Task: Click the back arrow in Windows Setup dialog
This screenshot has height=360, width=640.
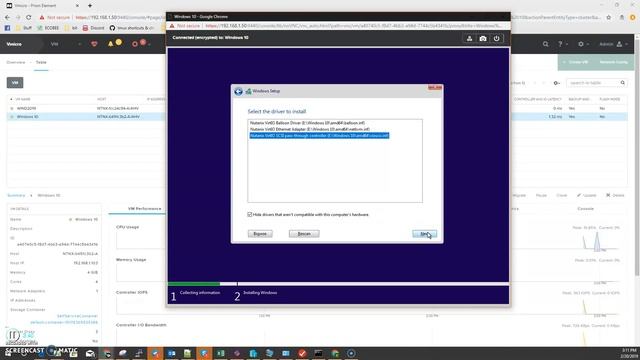Action: 238,91
